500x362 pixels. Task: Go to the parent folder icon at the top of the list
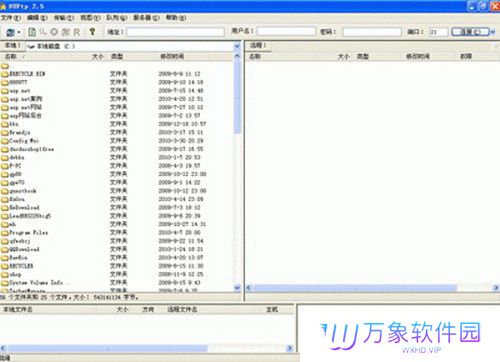click(x=5, y=66)
